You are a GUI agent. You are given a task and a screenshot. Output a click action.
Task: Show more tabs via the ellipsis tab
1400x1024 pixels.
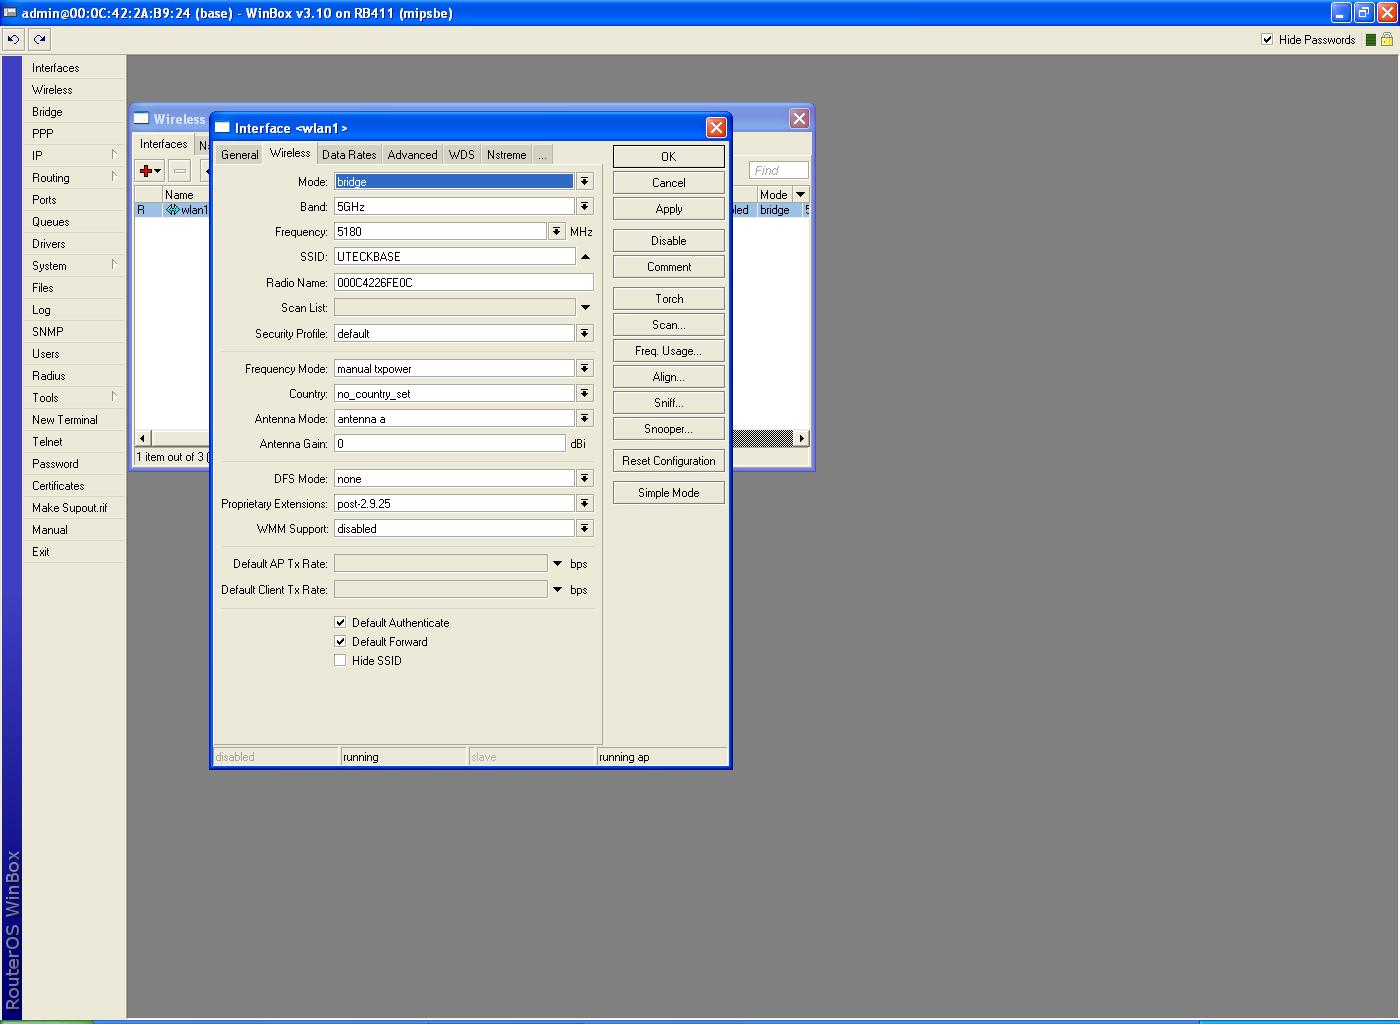click(542, 155)
